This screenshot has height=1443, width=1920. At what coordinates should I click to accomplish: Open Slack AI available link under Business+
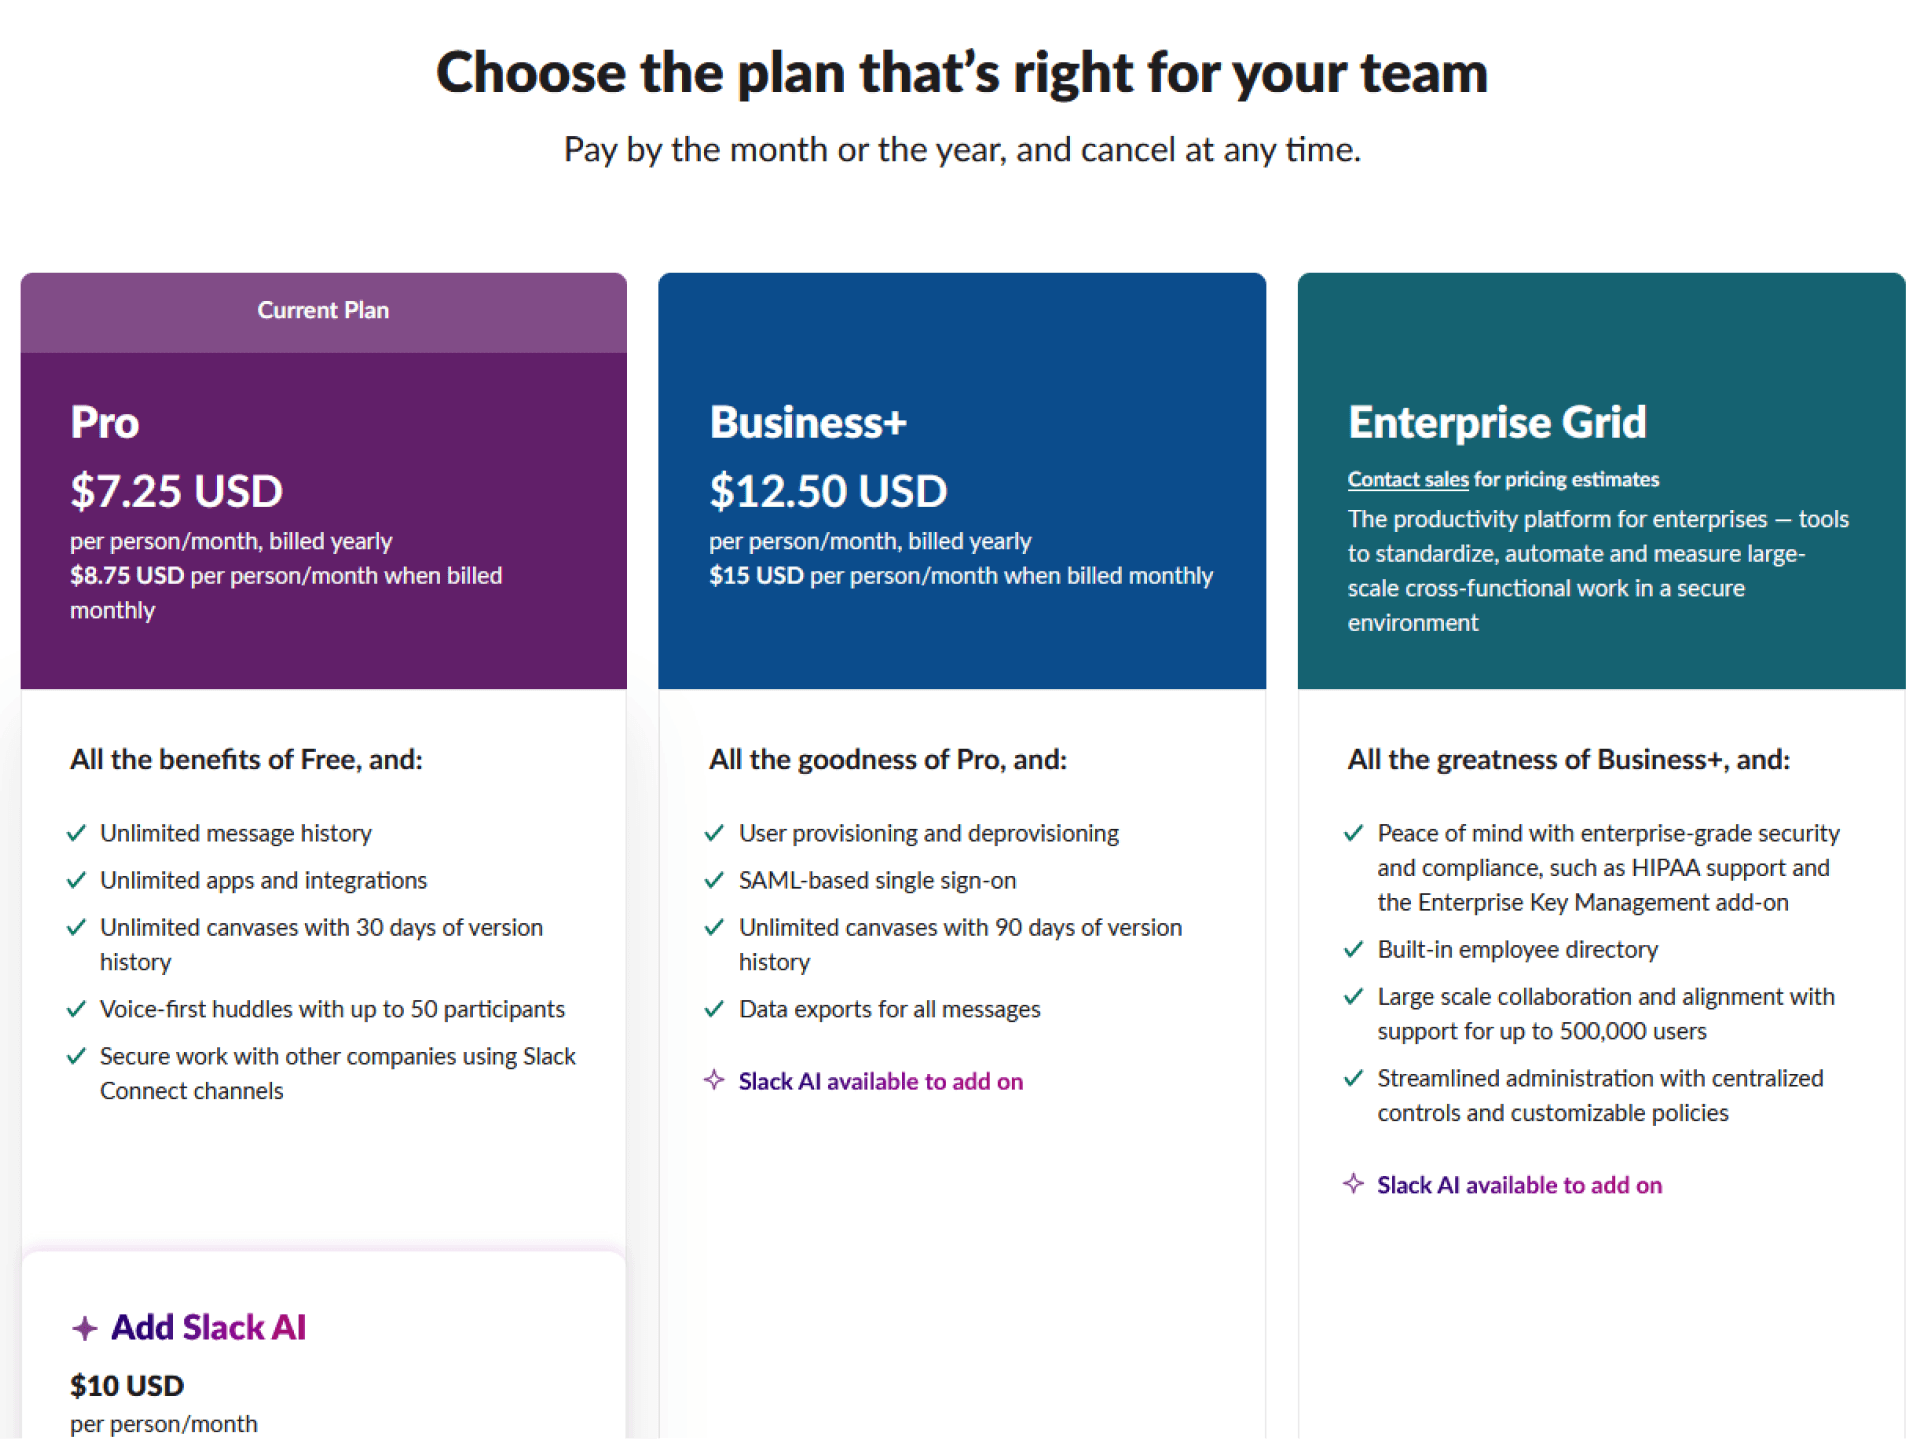click(880, 1081)
